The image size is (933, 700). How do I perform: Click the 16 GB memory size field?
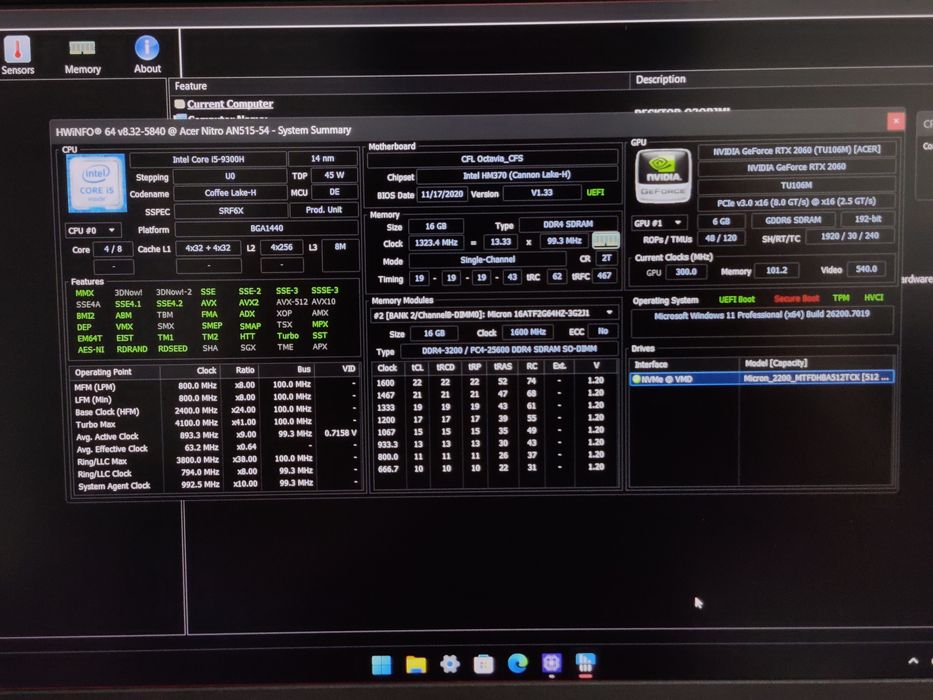(436, 226)
